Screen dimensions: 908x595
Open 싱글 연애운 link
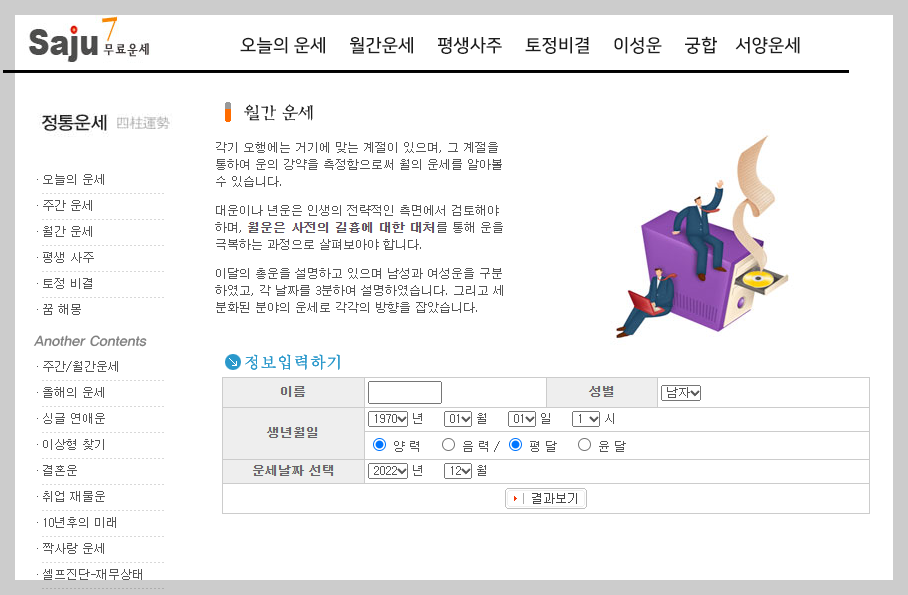(74, 418)
